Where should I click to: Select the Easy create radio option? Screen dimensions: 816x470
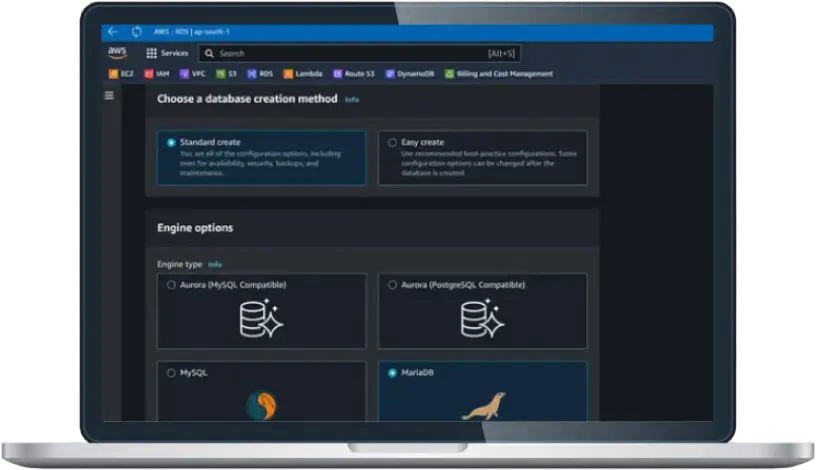(392, 142)
